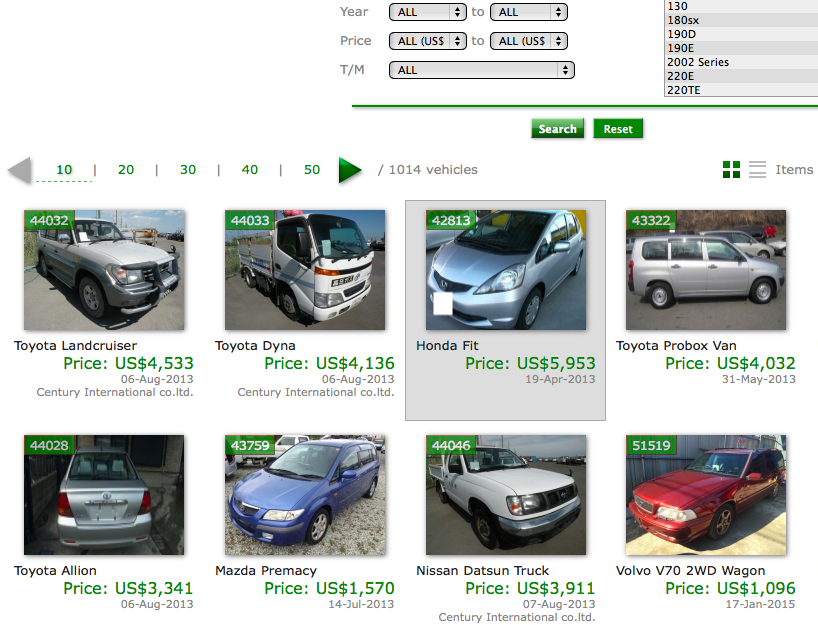Select 190D in model list
Viewport: 818px width, 625px height.
point(741,34)
